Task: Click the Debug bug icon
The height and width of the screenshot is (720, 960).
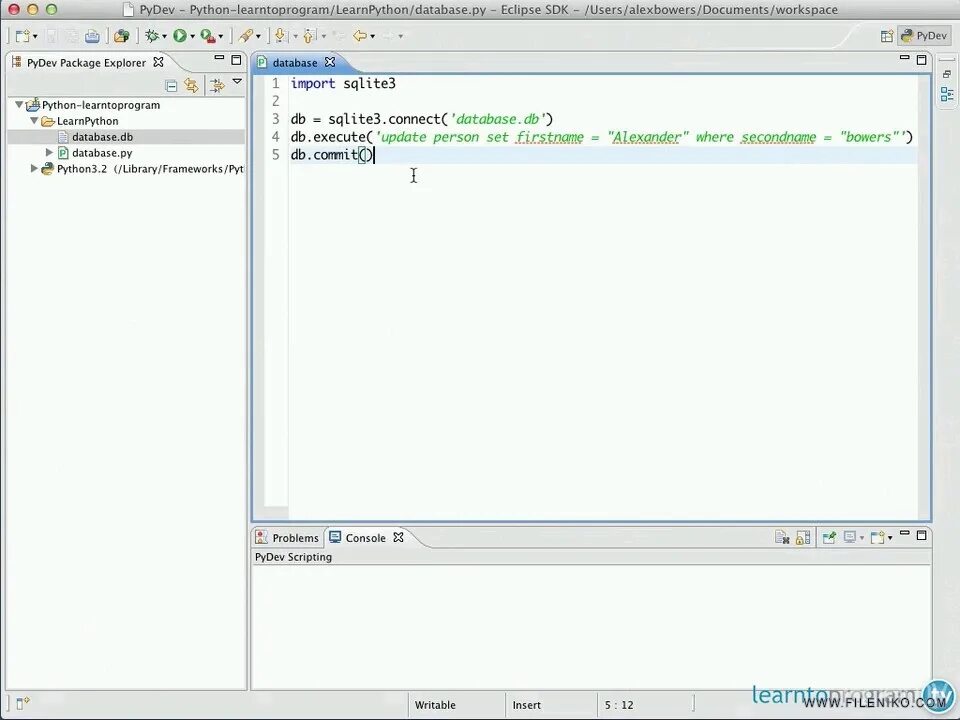Action: click(152, 36)
